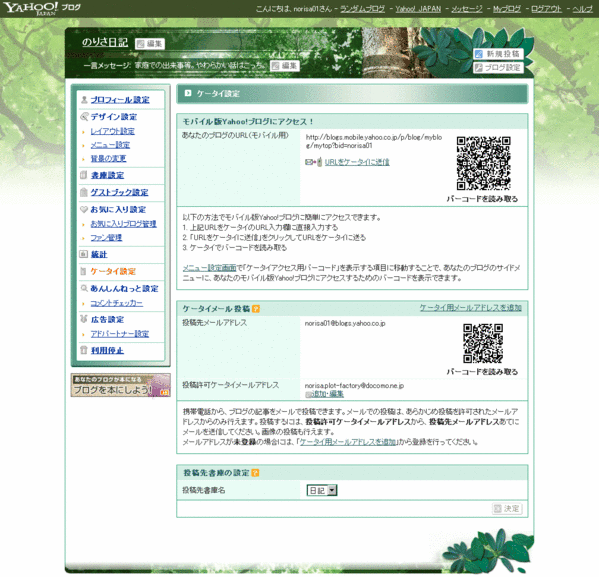Click the ケータイ設定 header arrow icon
Viewport: 599px width, 577px height.
click(188, 93)
